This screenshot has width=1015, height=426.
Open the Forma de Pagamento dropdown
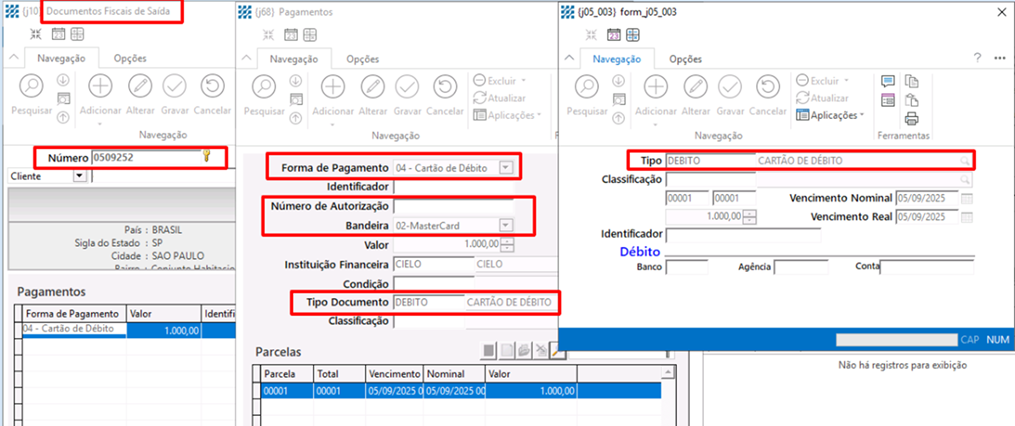point(506,167)
